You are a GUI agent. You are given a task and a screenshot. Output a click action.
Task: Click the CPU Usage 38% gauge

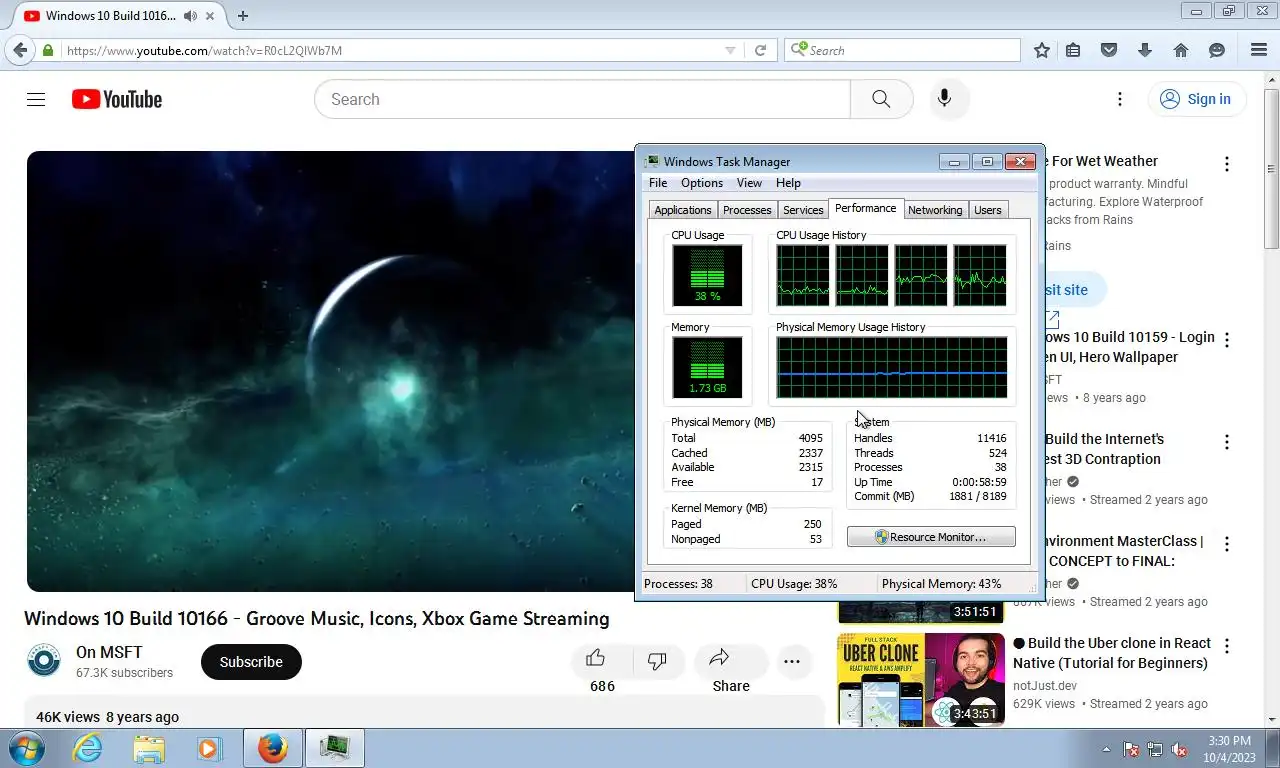pos(707,275)
